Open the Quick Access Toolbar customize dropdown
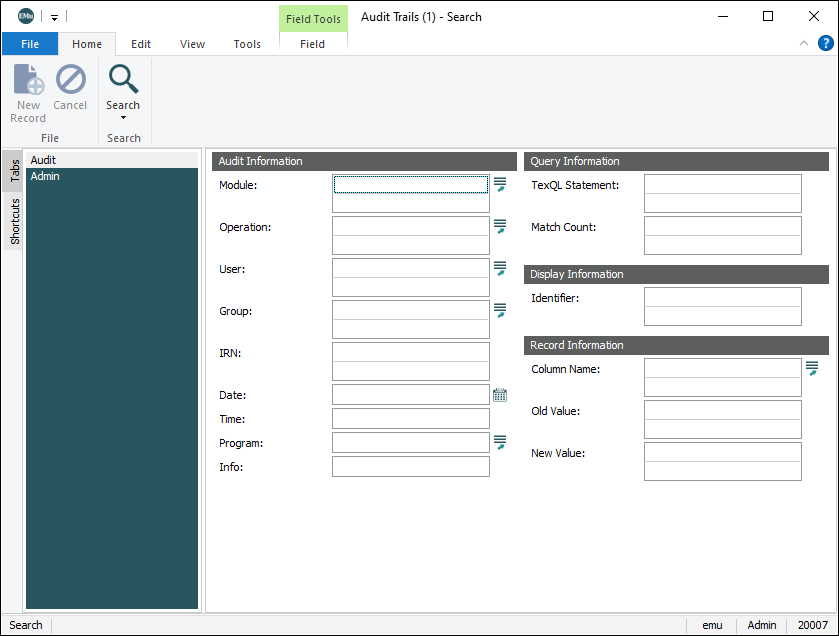Image resolution: width=839 pixels, height=636 pixels. click(54, 17)
